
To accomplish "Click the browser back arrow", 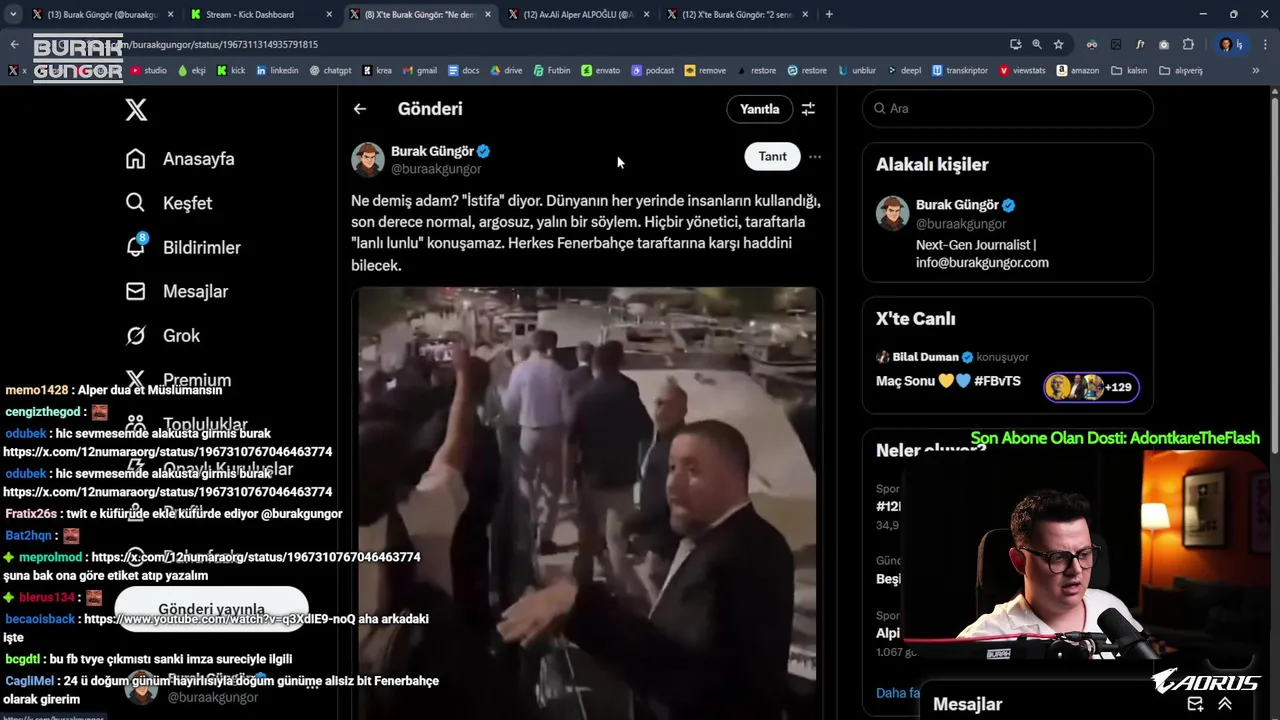I will [14, 44].
